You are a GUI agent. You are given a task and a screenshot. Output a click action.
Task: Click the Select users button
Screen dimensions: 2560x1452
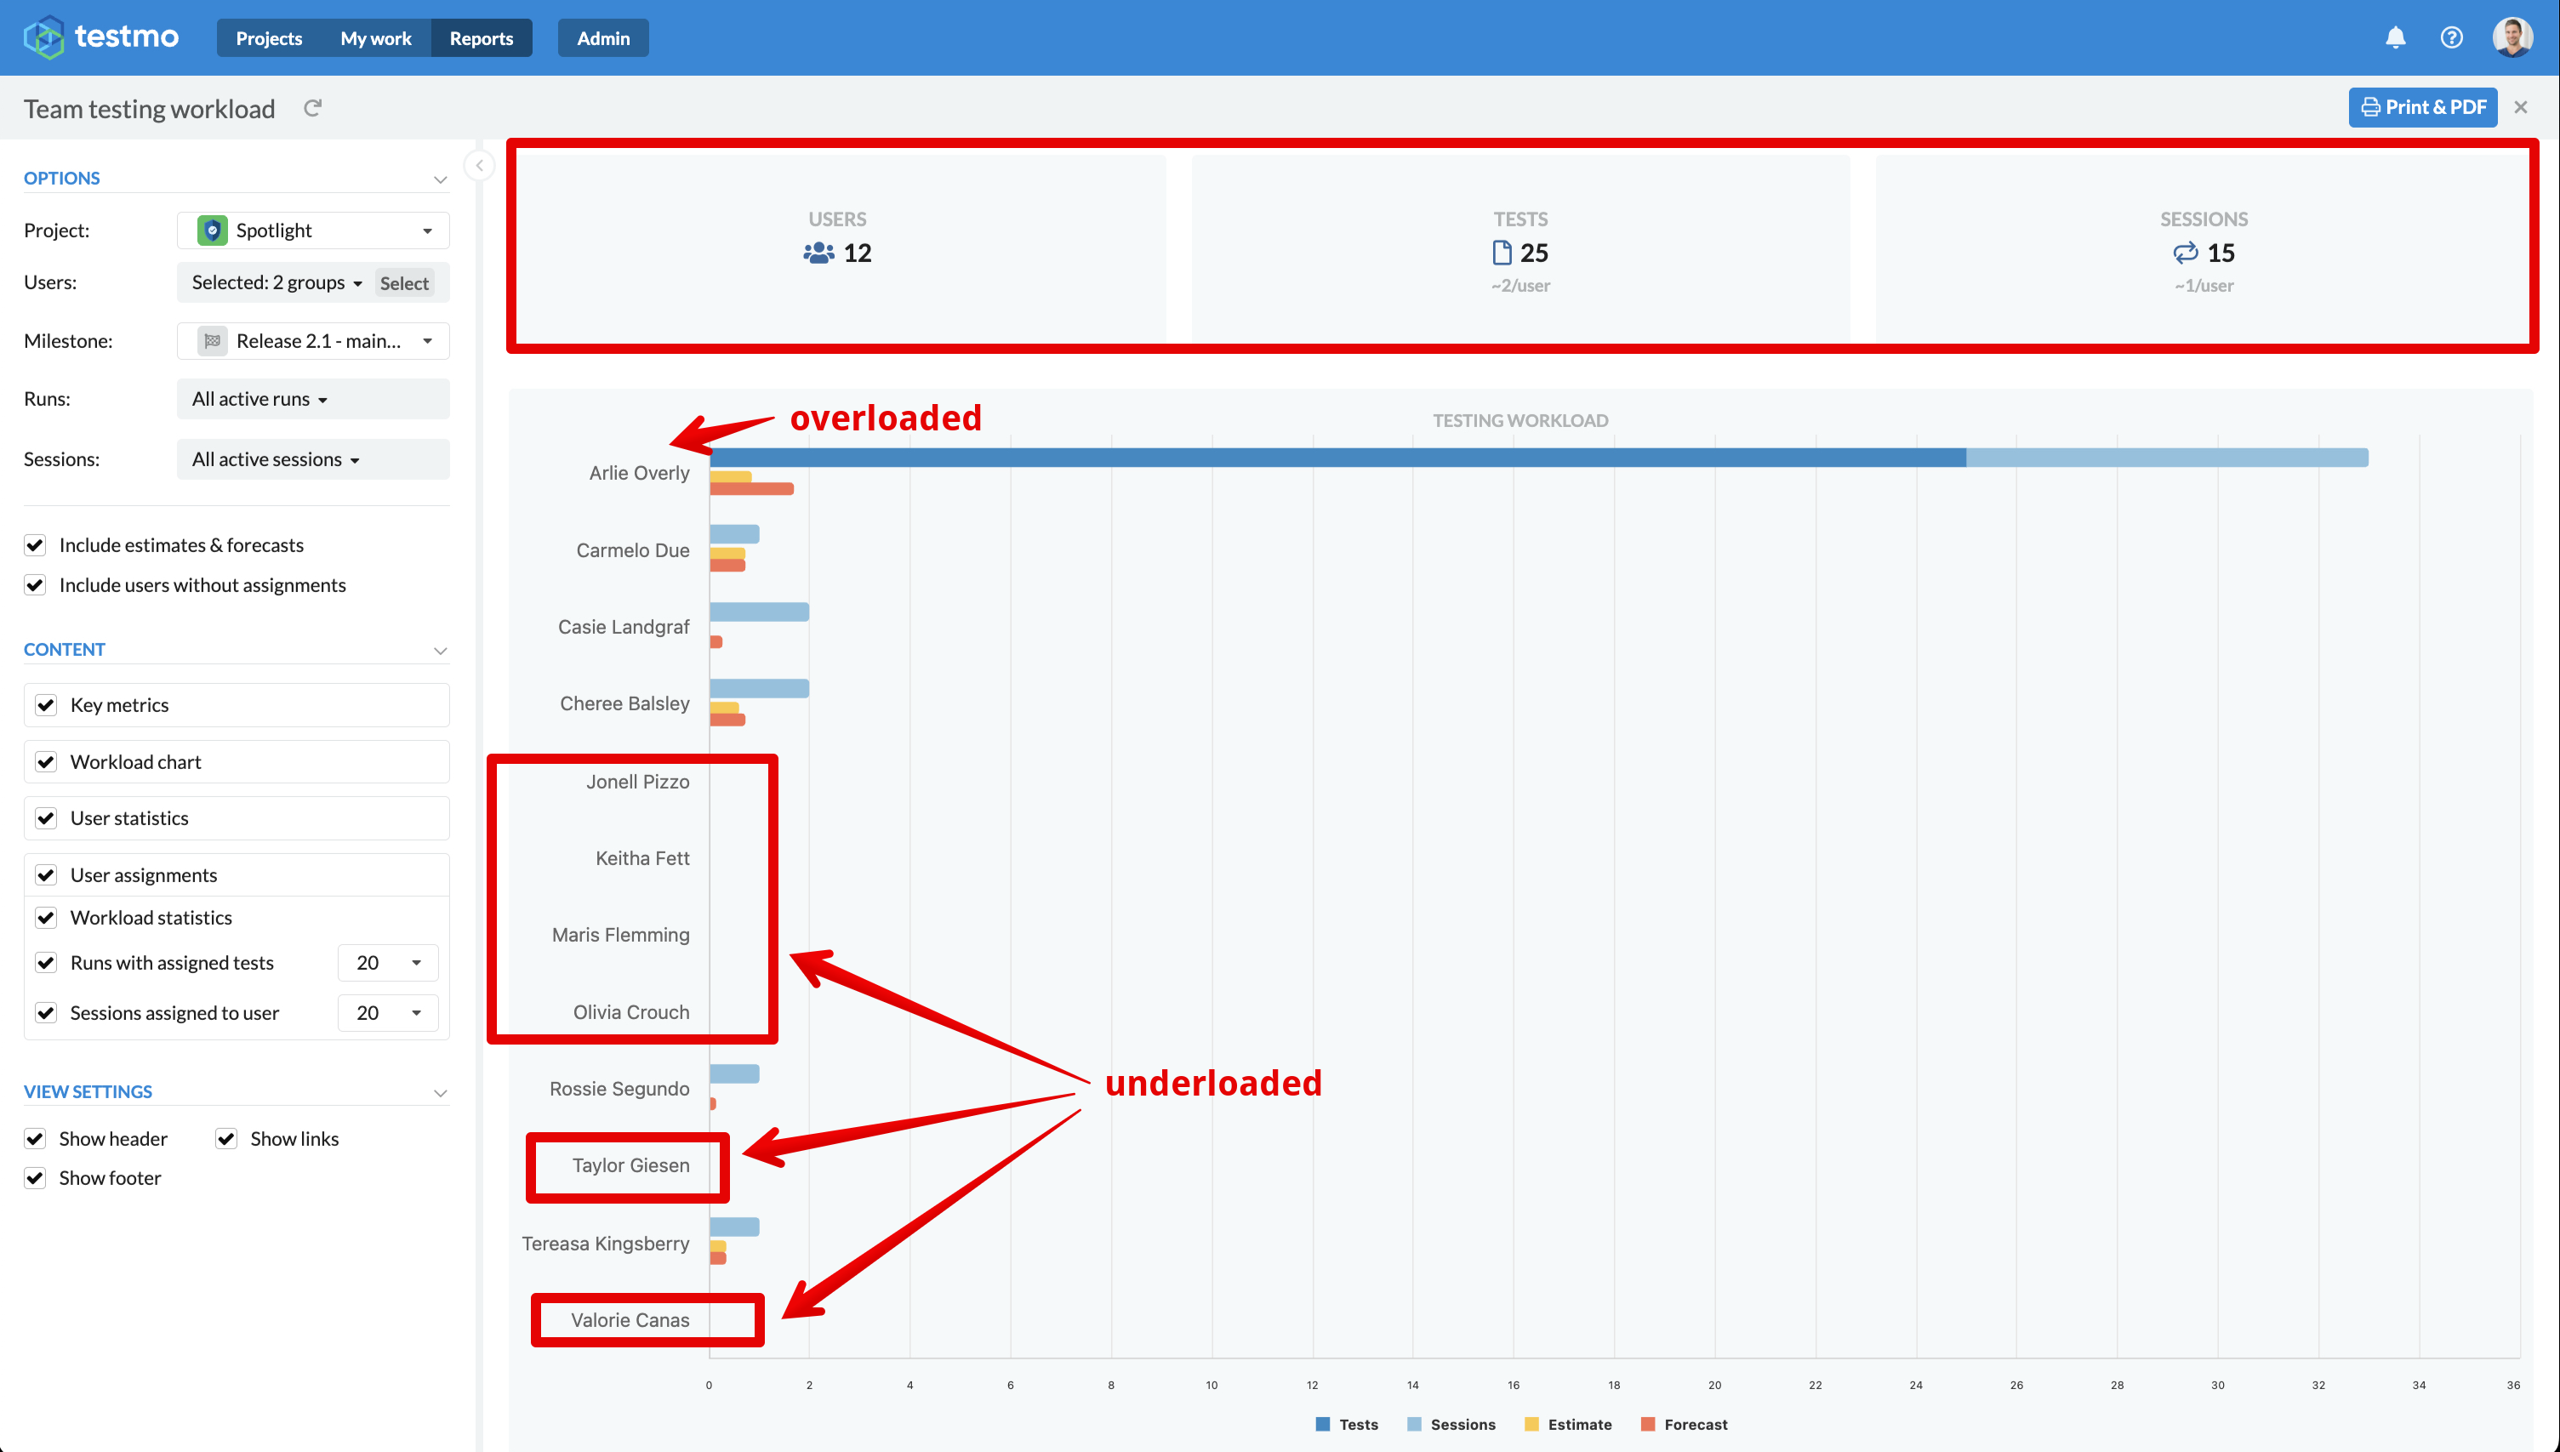point(404,283)
